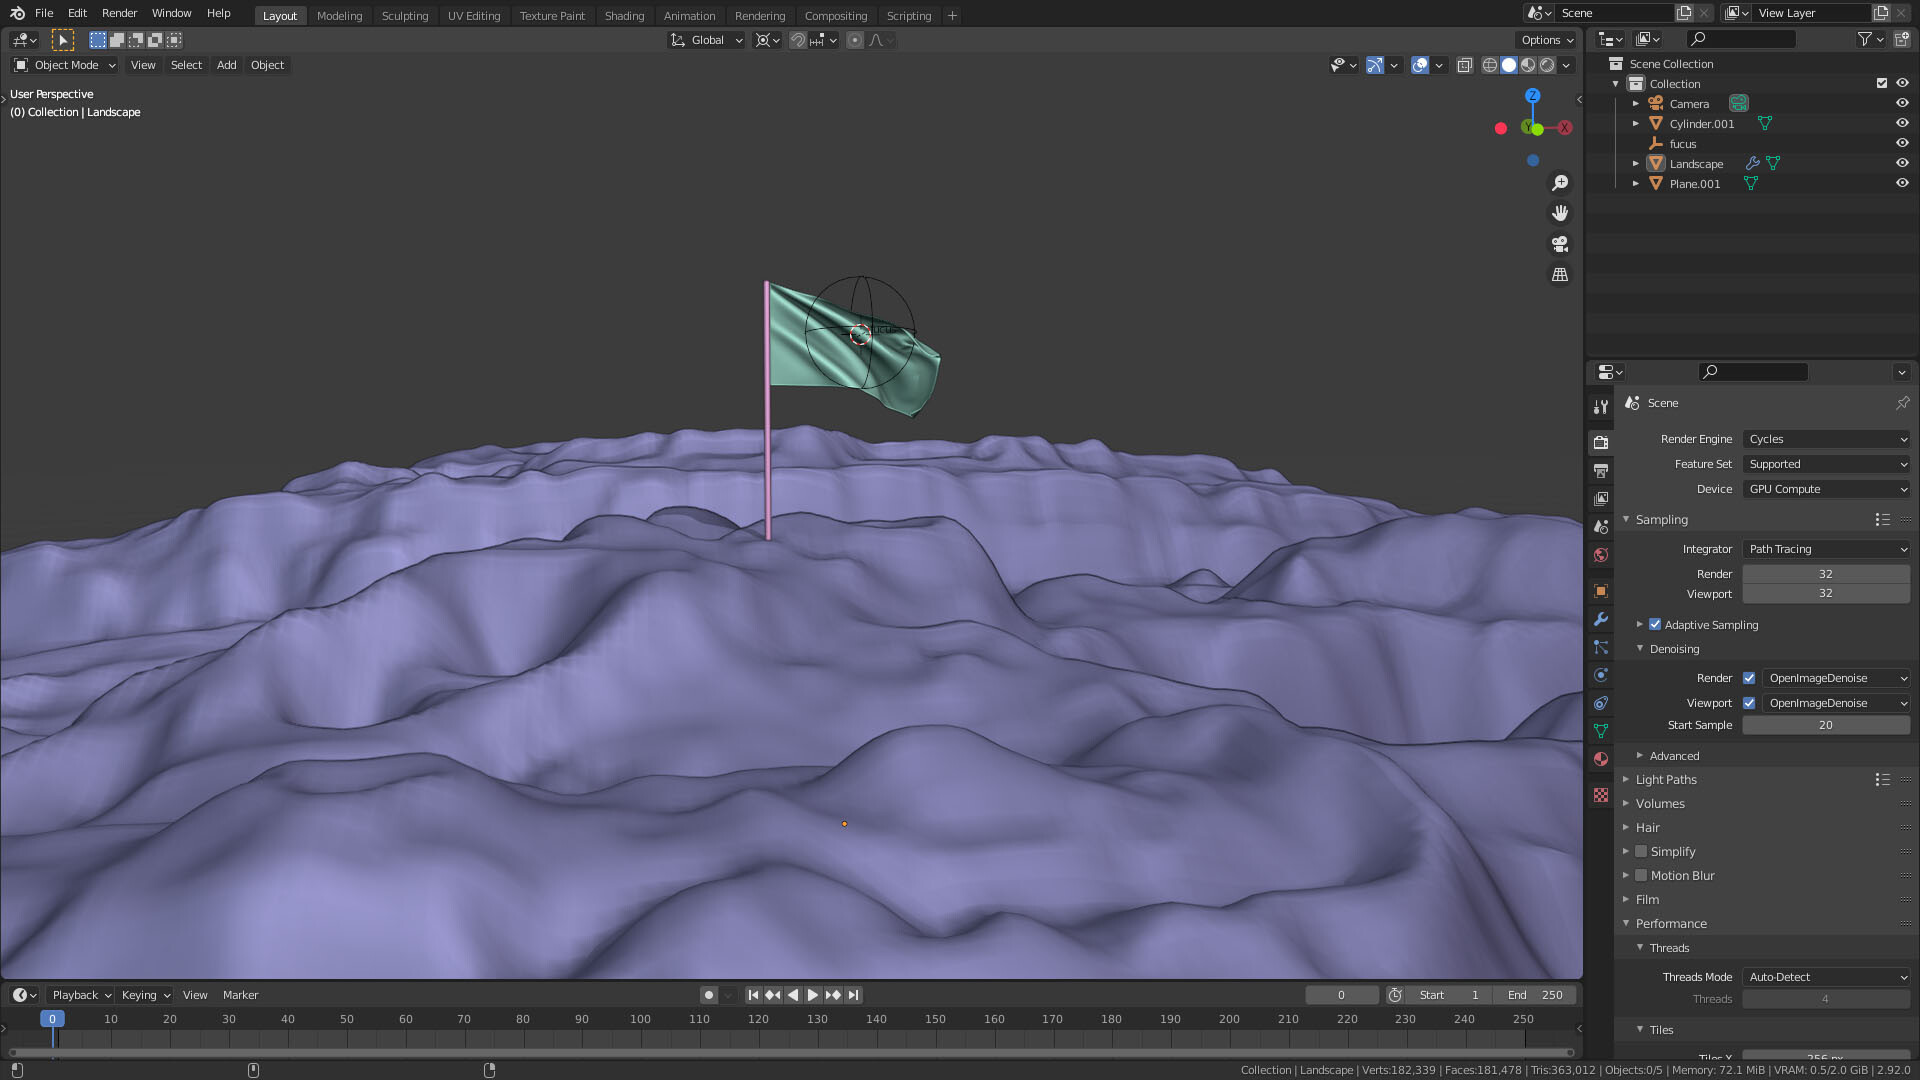
Task: Toggle camera view icon in viewport
Action: point(1559,244)
